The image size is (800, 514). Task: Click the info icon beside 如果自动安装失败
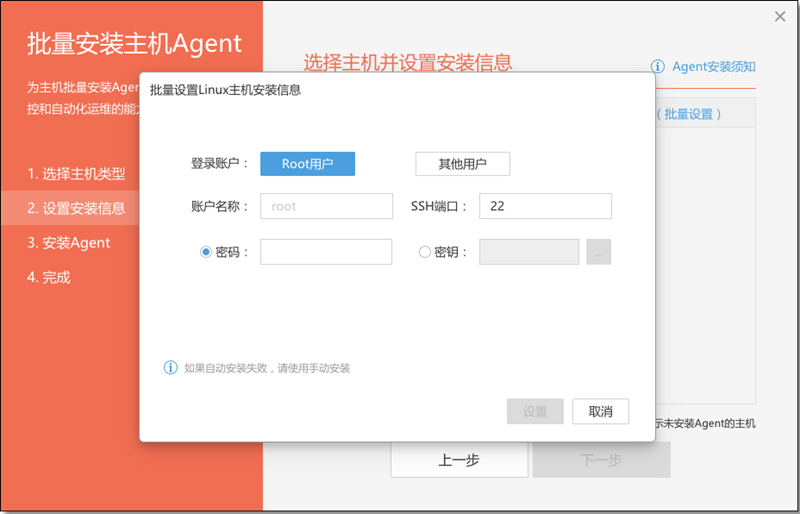coord(170,368)
